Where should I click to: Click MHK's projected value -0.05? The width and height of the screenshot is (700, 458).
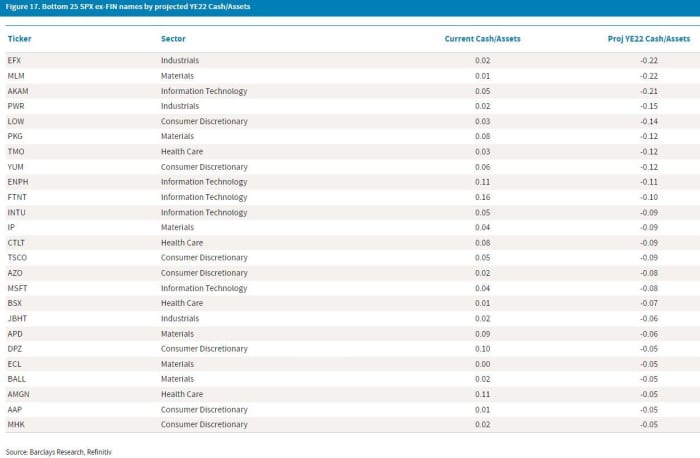(649, 425)
